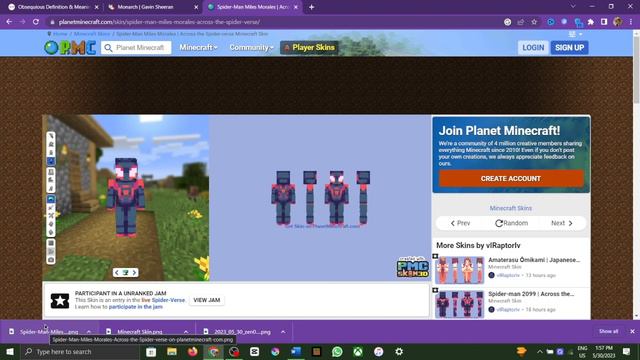Open the Spider-man 2099 skin thumbnail
640x360 pixels.
(x=460, y=304)
